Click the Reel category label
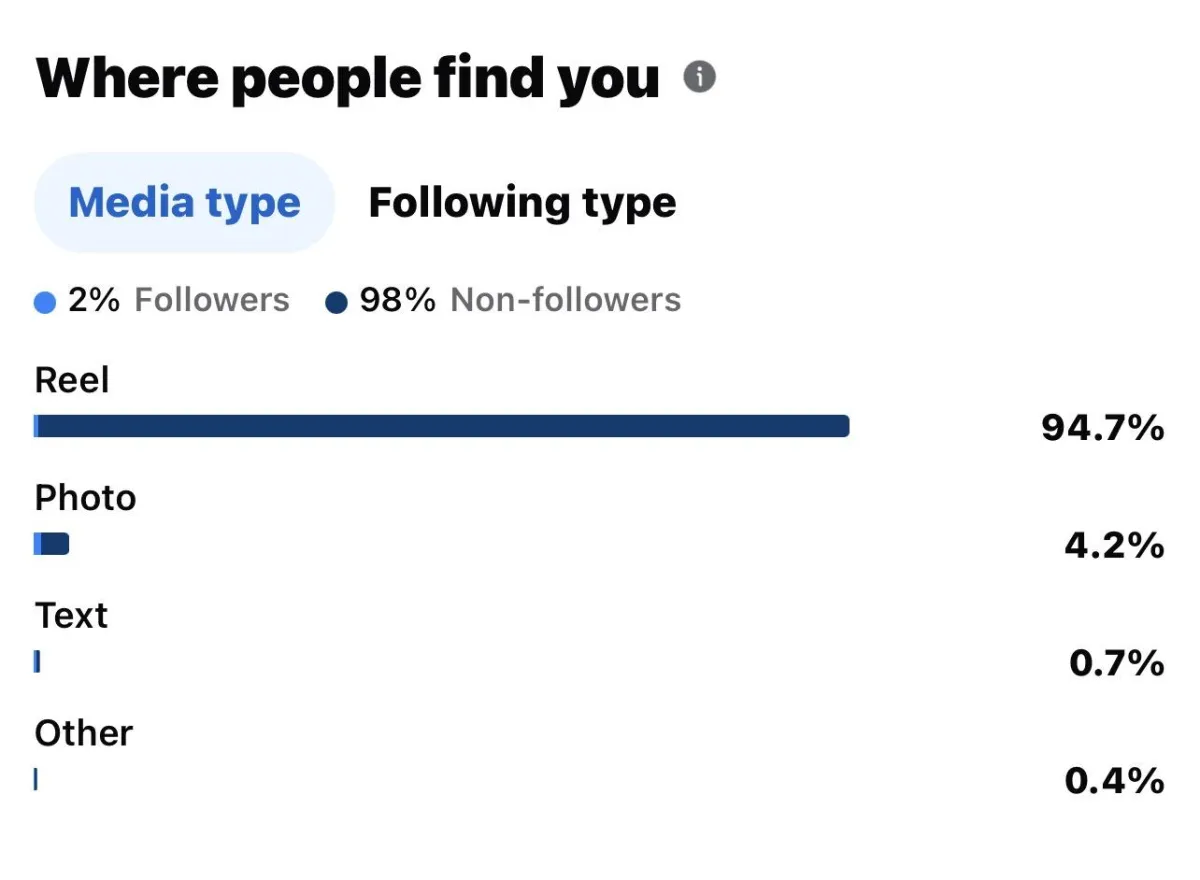 [x=72, y=381]
